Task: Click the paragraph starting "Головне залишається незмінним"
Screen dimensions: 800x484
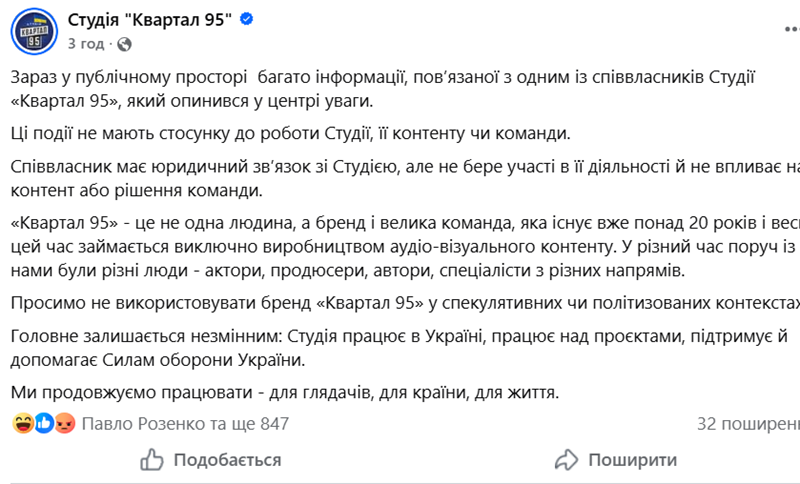Action: click(390, 348)
